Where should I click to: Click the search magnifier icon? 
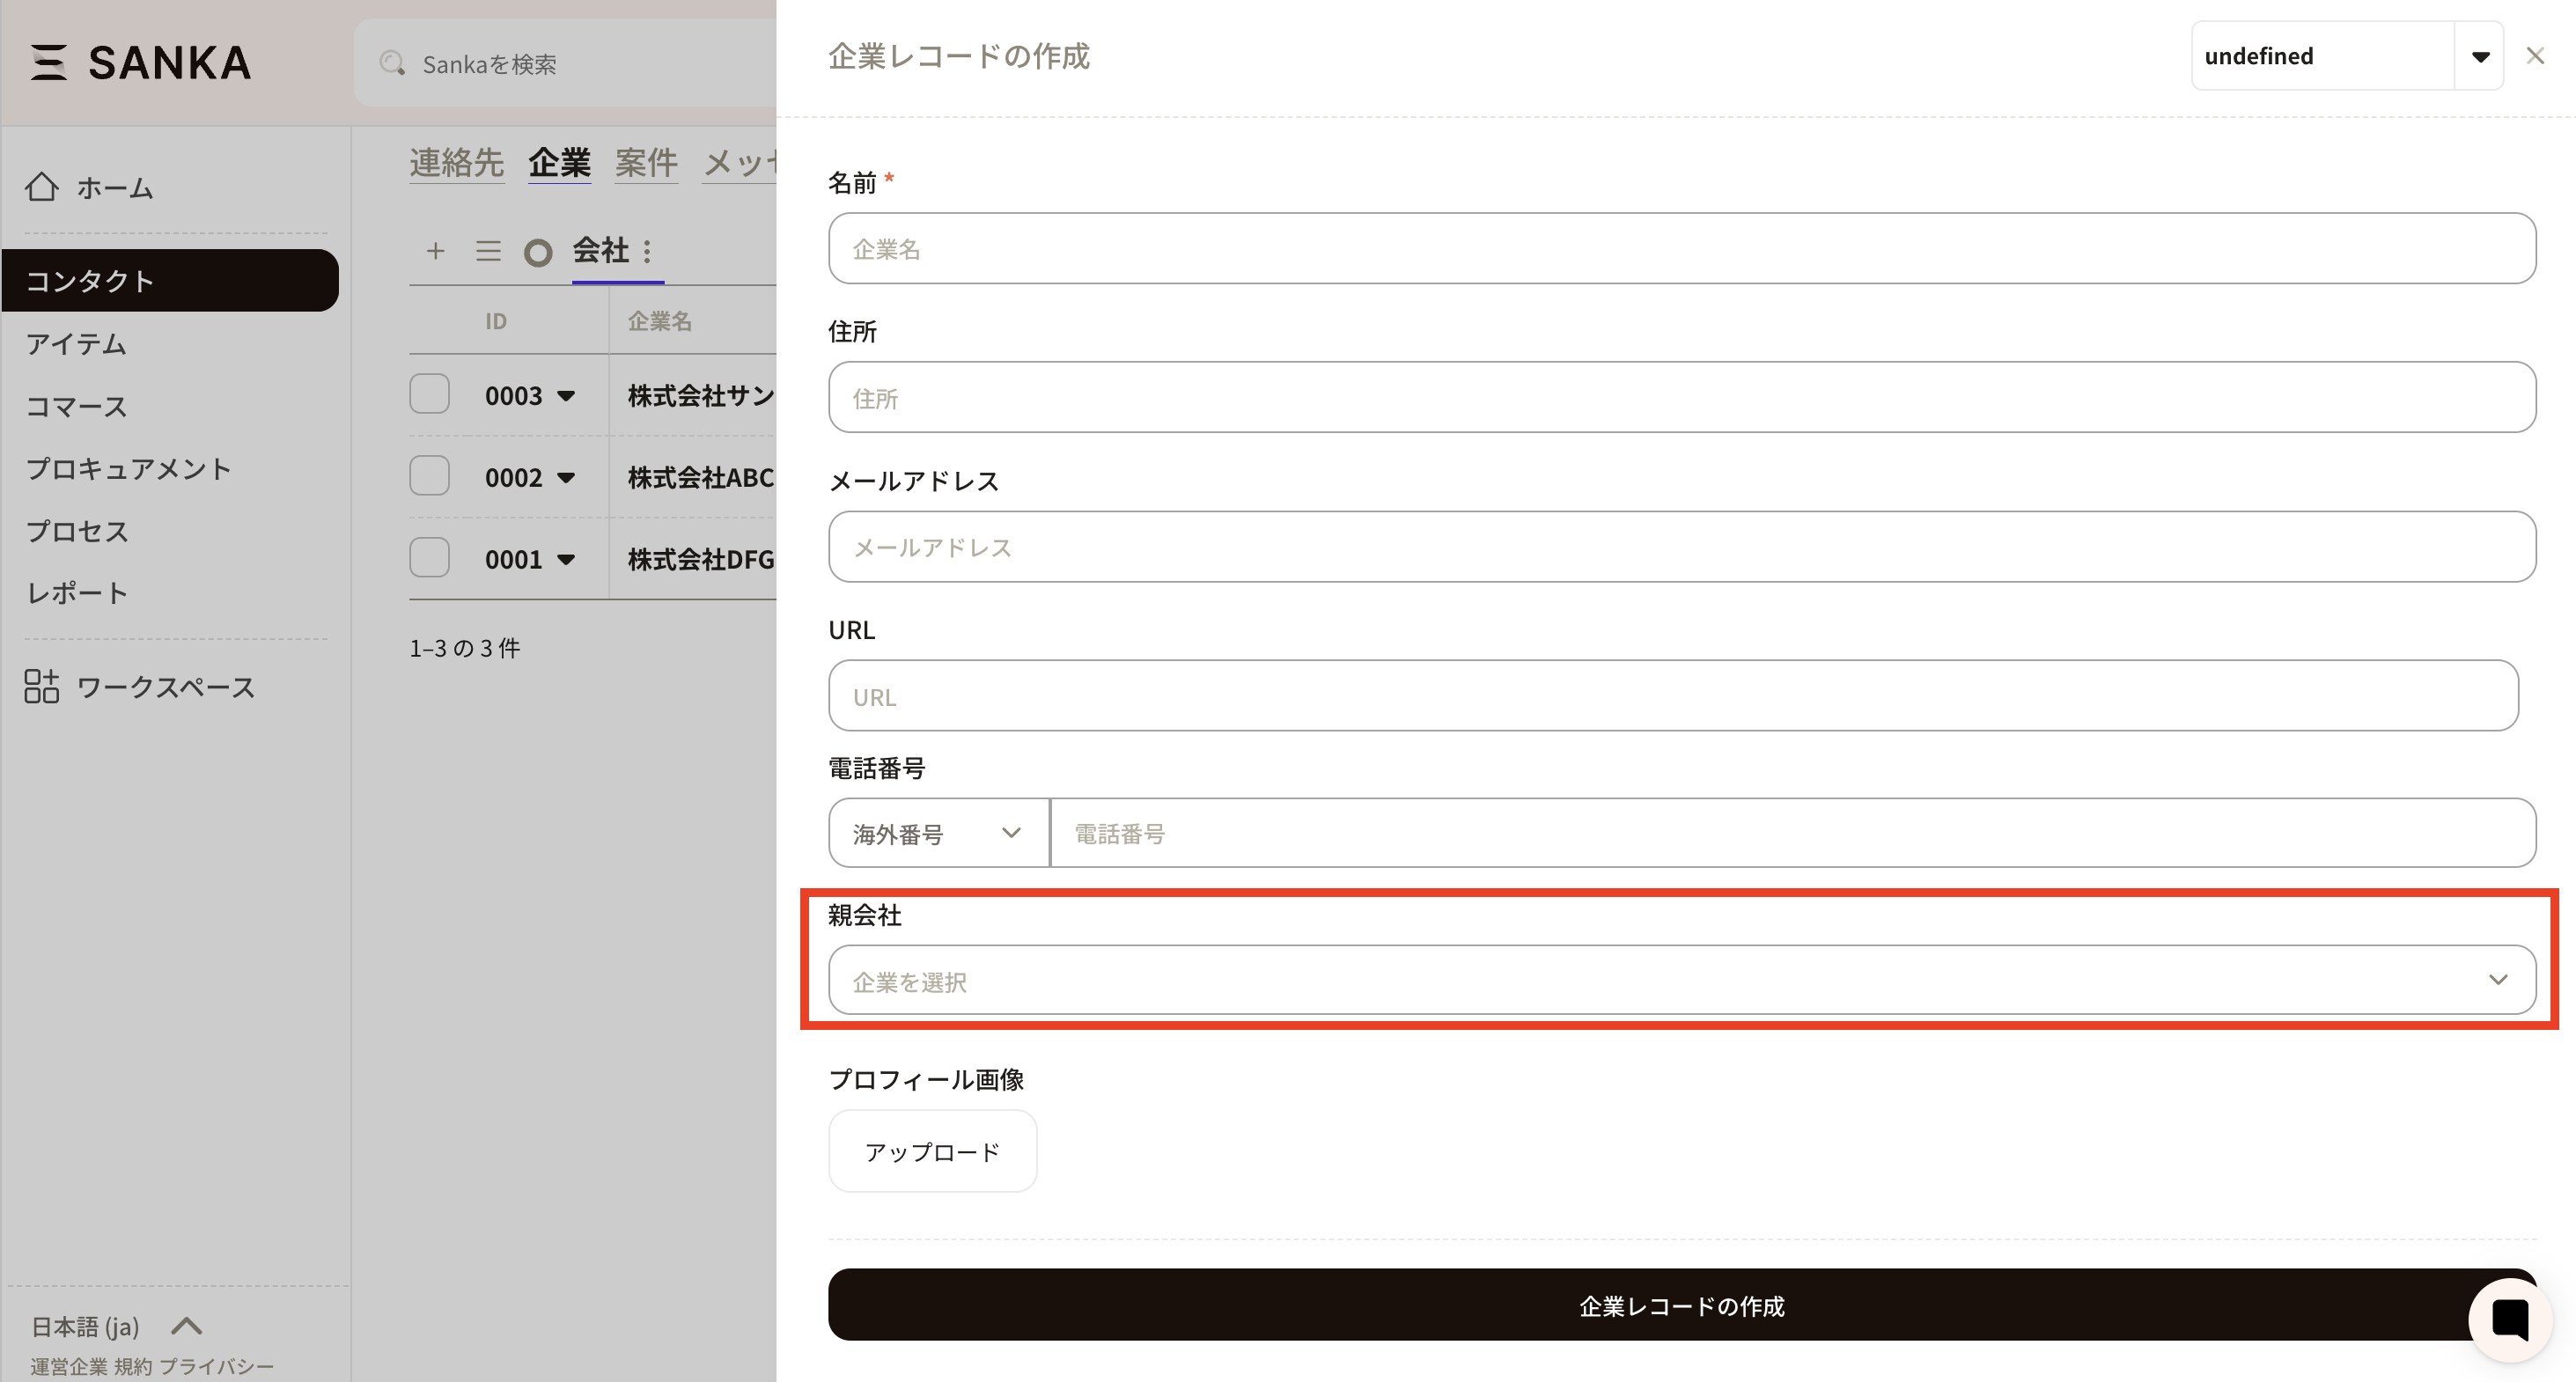[392, 64]
